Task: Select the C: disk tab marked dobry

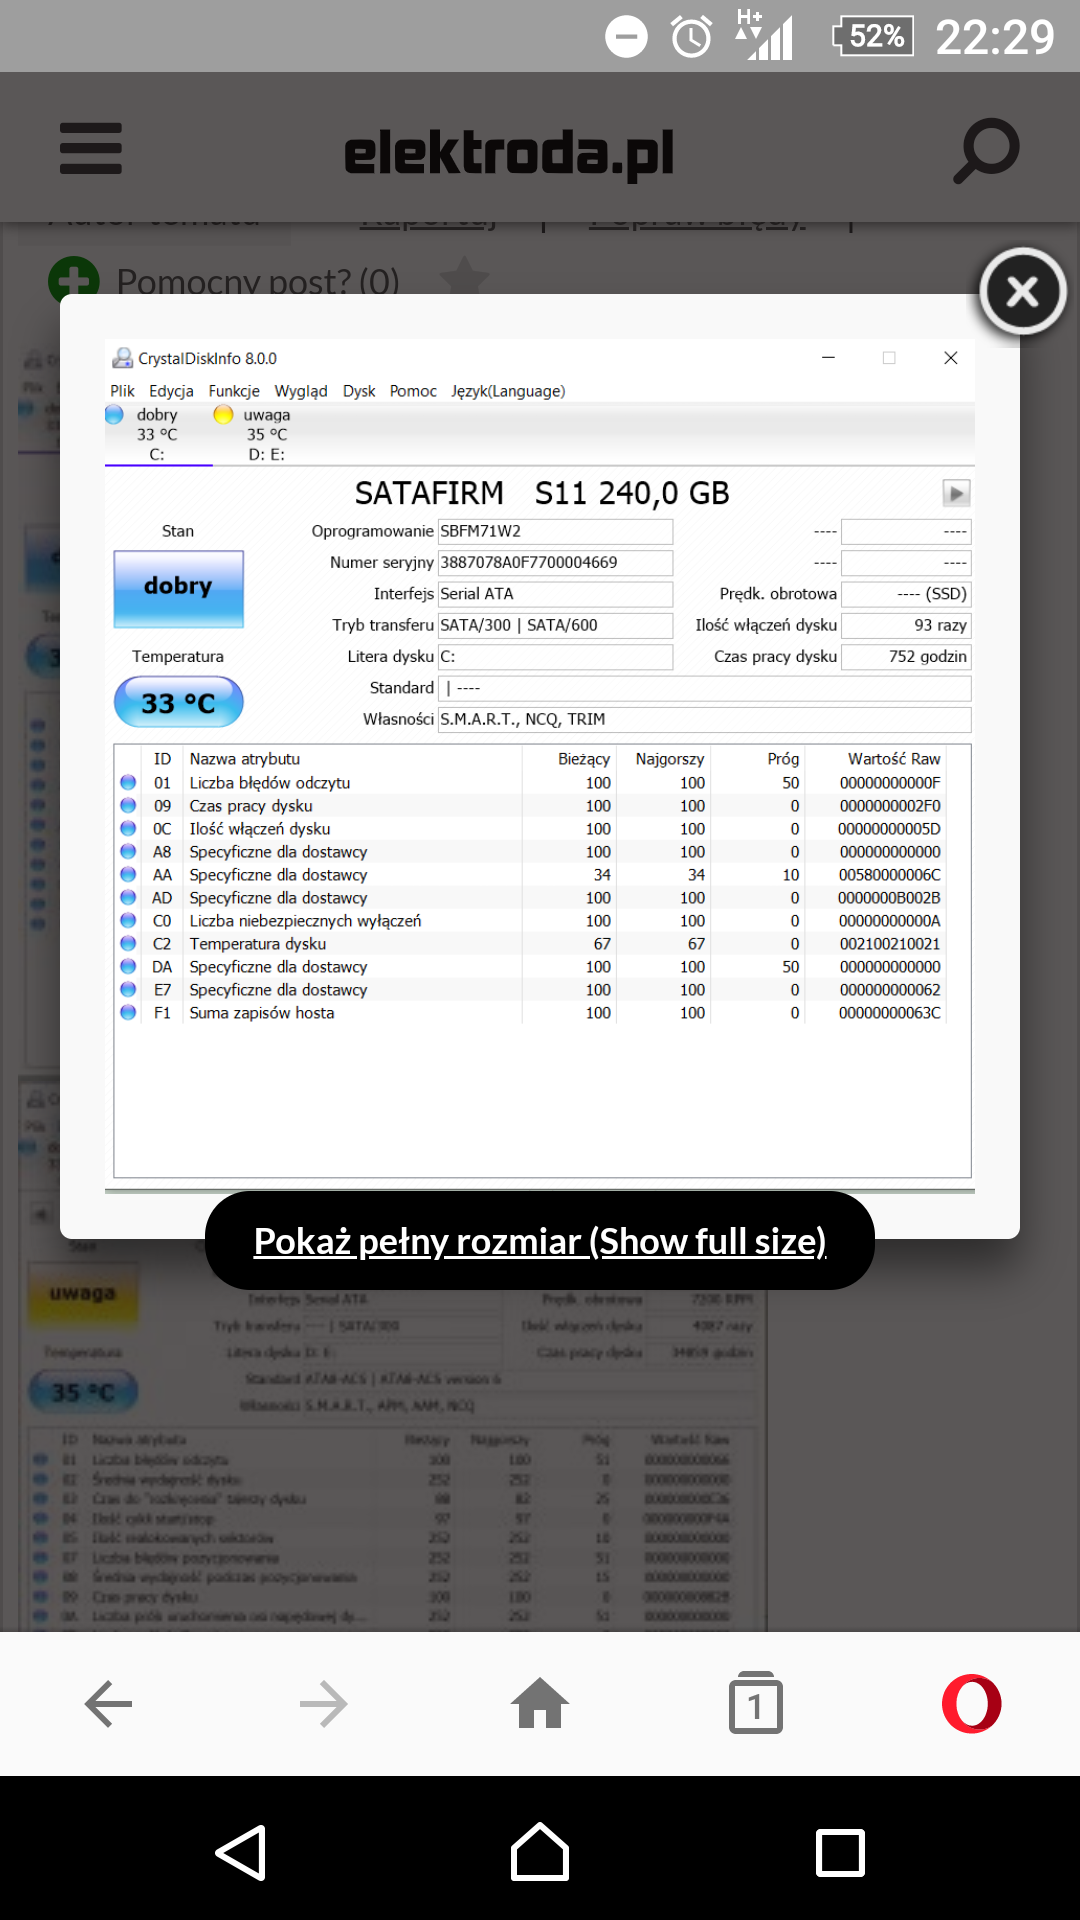Action: click(x=157, y=434)
